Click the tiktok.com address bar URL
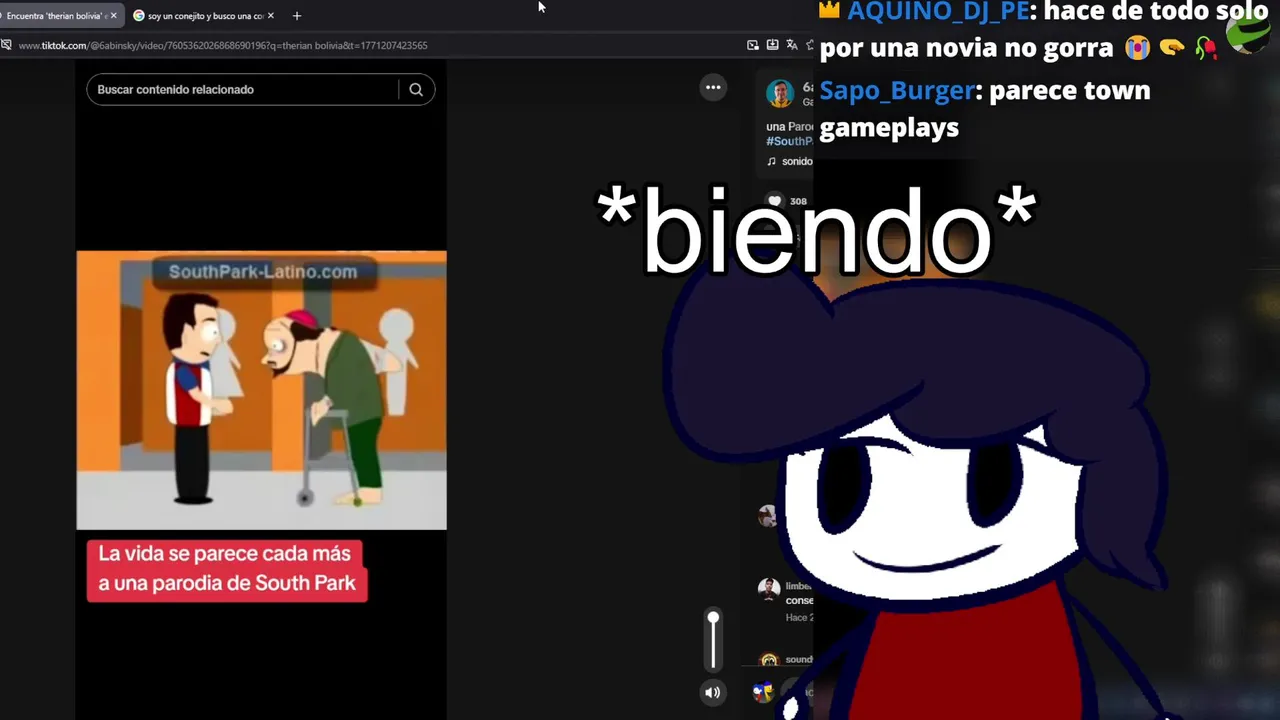 pyautogui.click(x=223, y=45)
